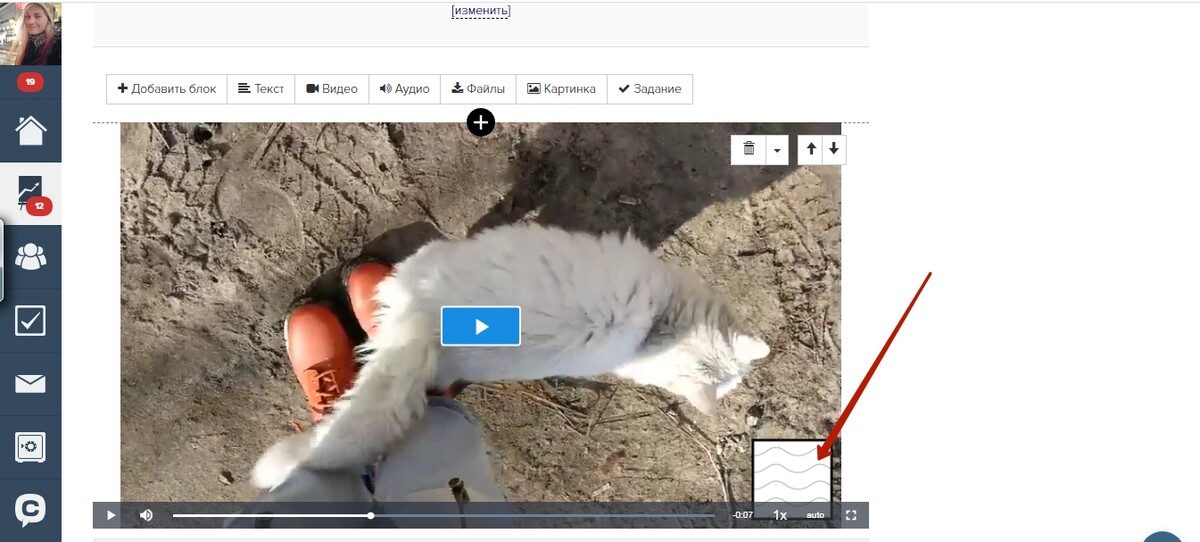Image resolution: width=1200 pixels, height=542 pixels.
Task: Add an Аудио block
Action: (405, 89)
